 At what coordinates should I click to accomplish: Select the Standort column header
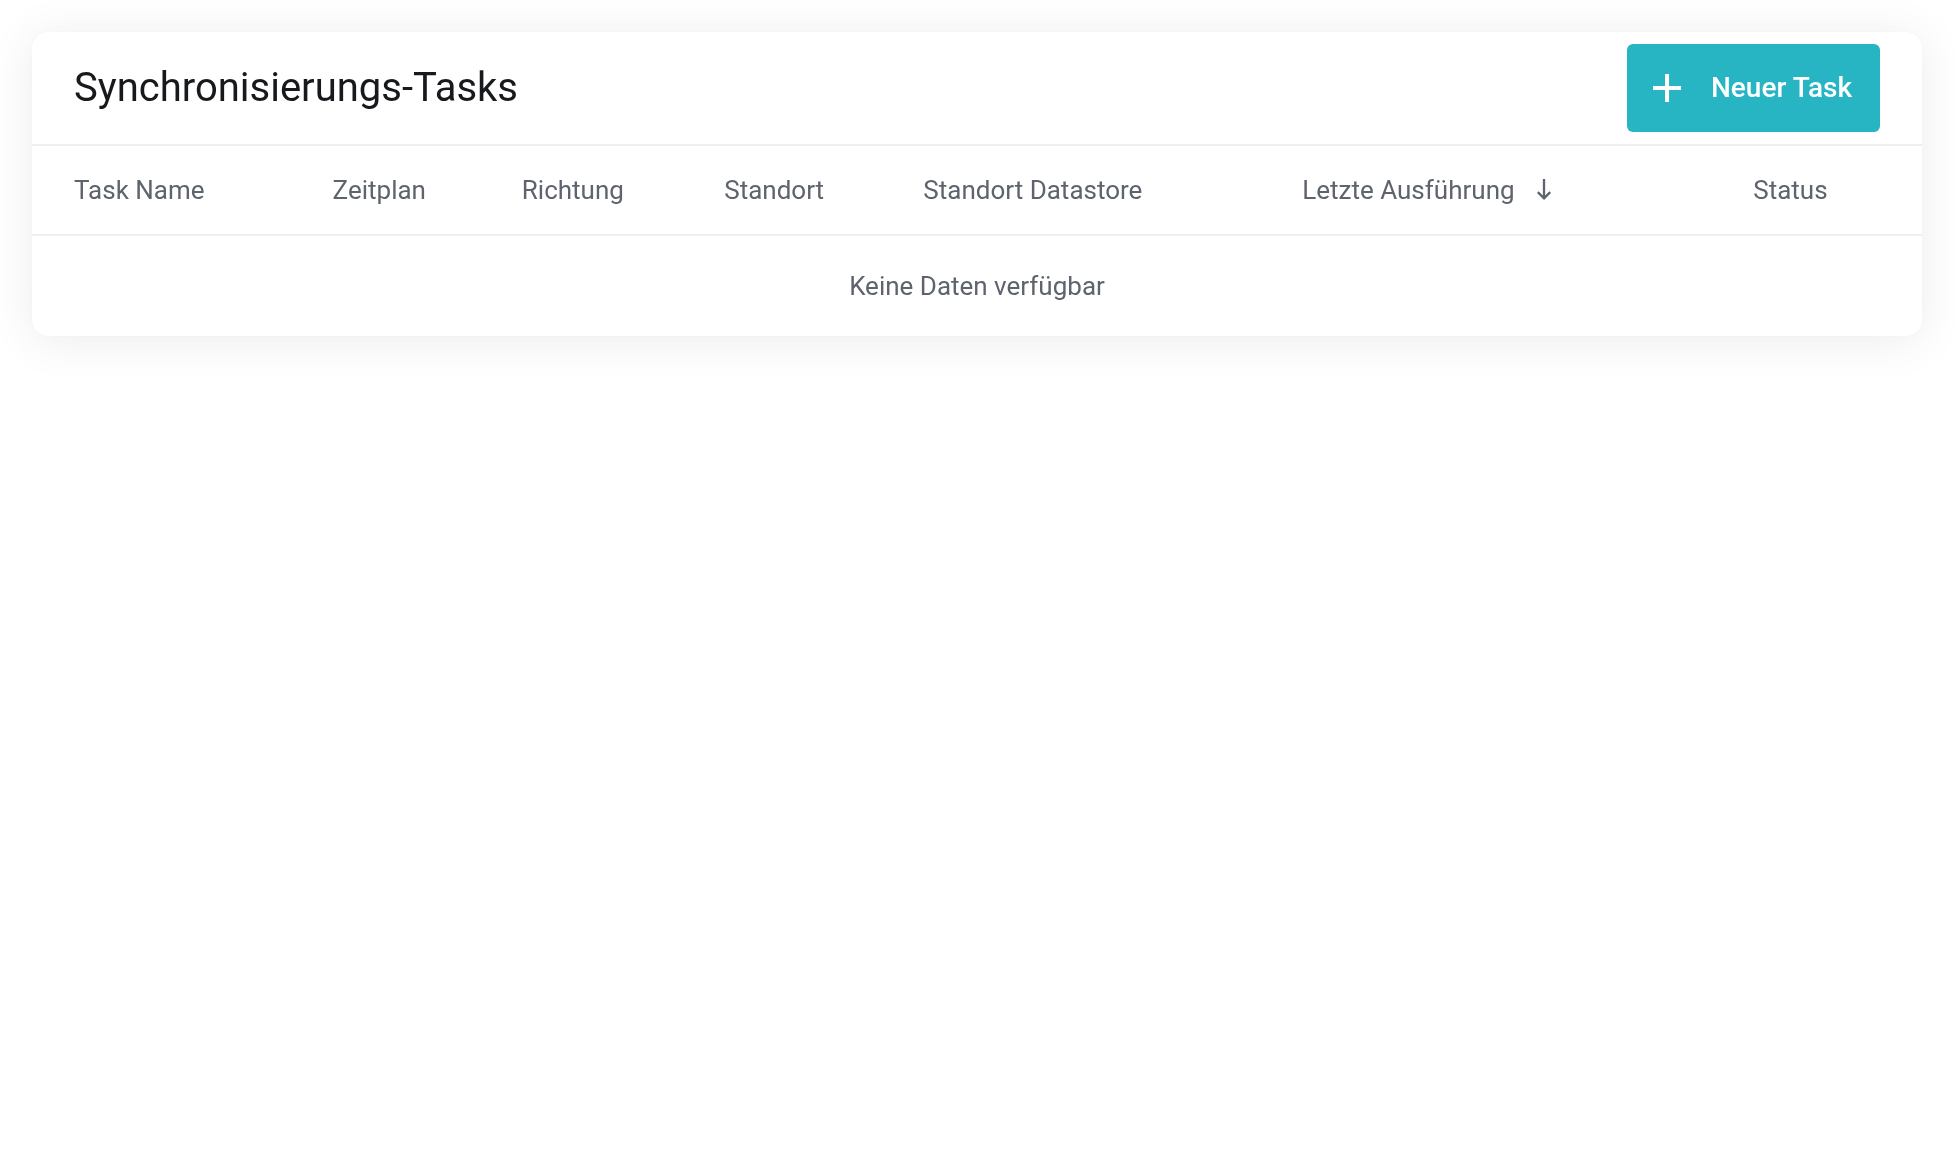coord(773,190)
